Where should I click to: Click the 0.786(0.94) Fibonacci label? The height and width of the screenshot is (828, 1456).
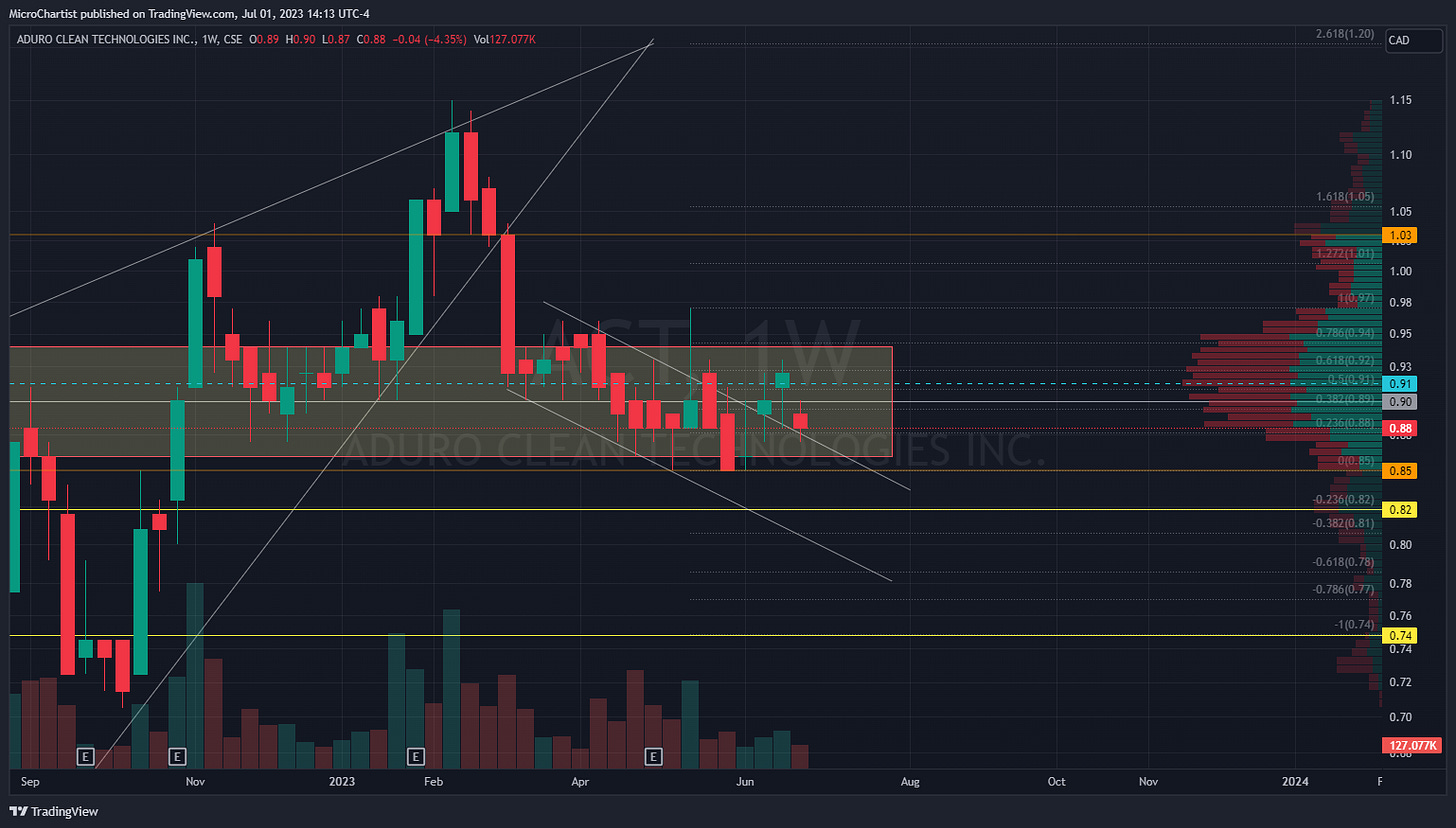click(1345, 333)
